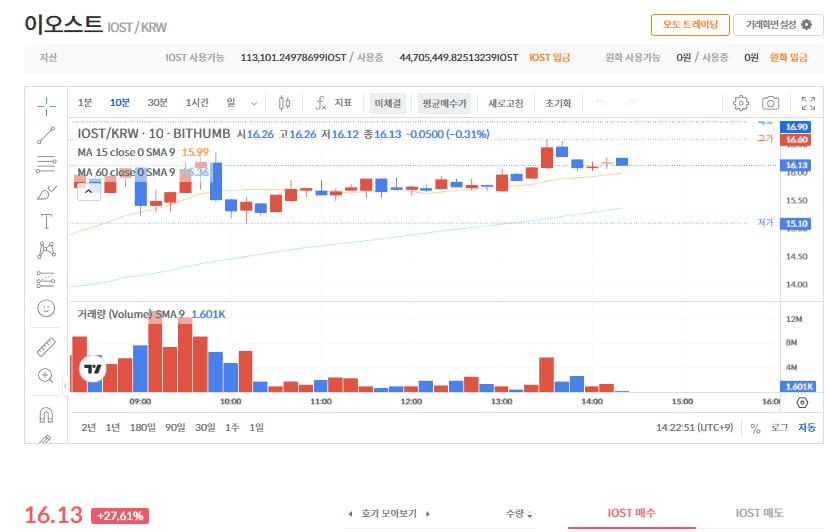Redo the chart action

pos(630,103)
